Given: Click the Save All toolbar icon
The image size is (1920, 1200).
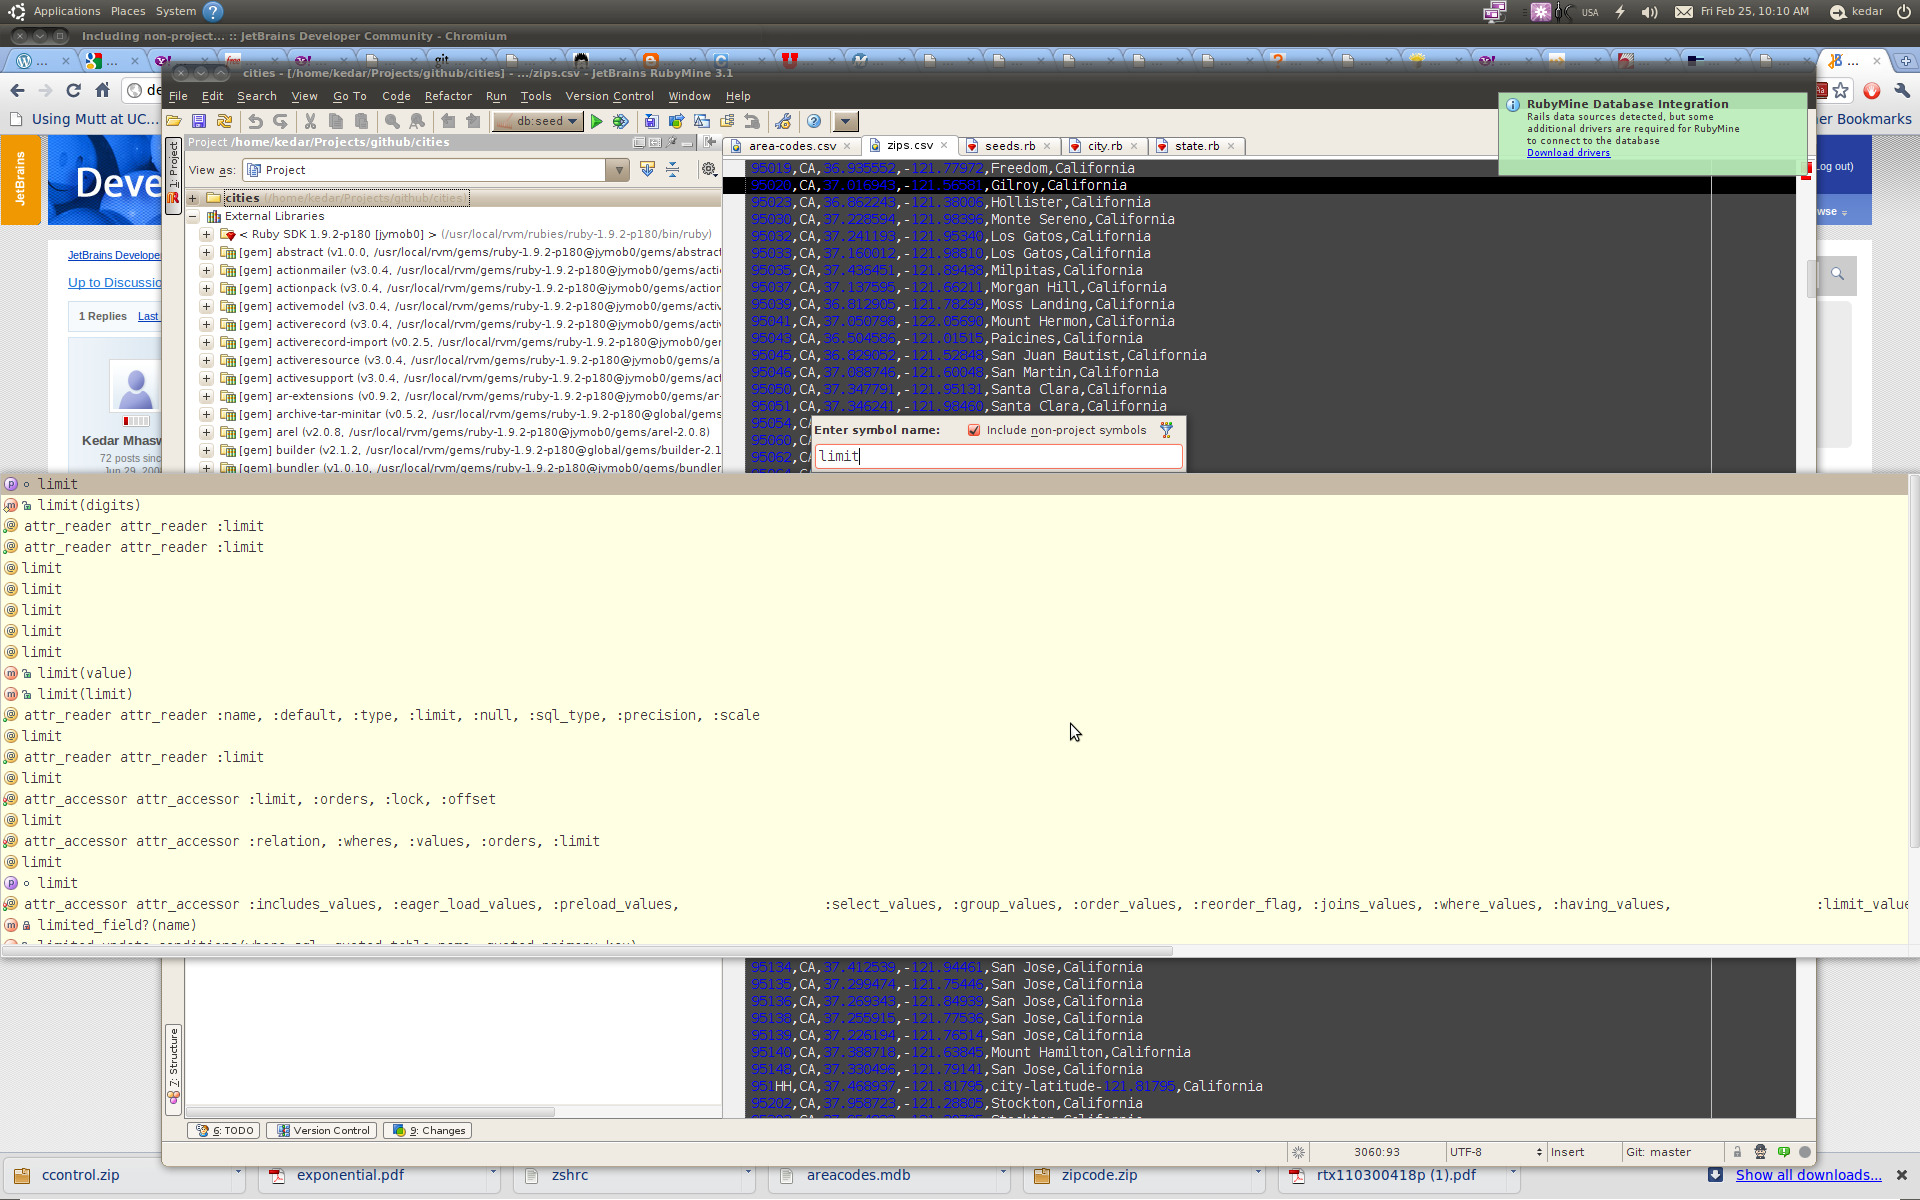Looking at the screenshot, I should click(199, 122).
